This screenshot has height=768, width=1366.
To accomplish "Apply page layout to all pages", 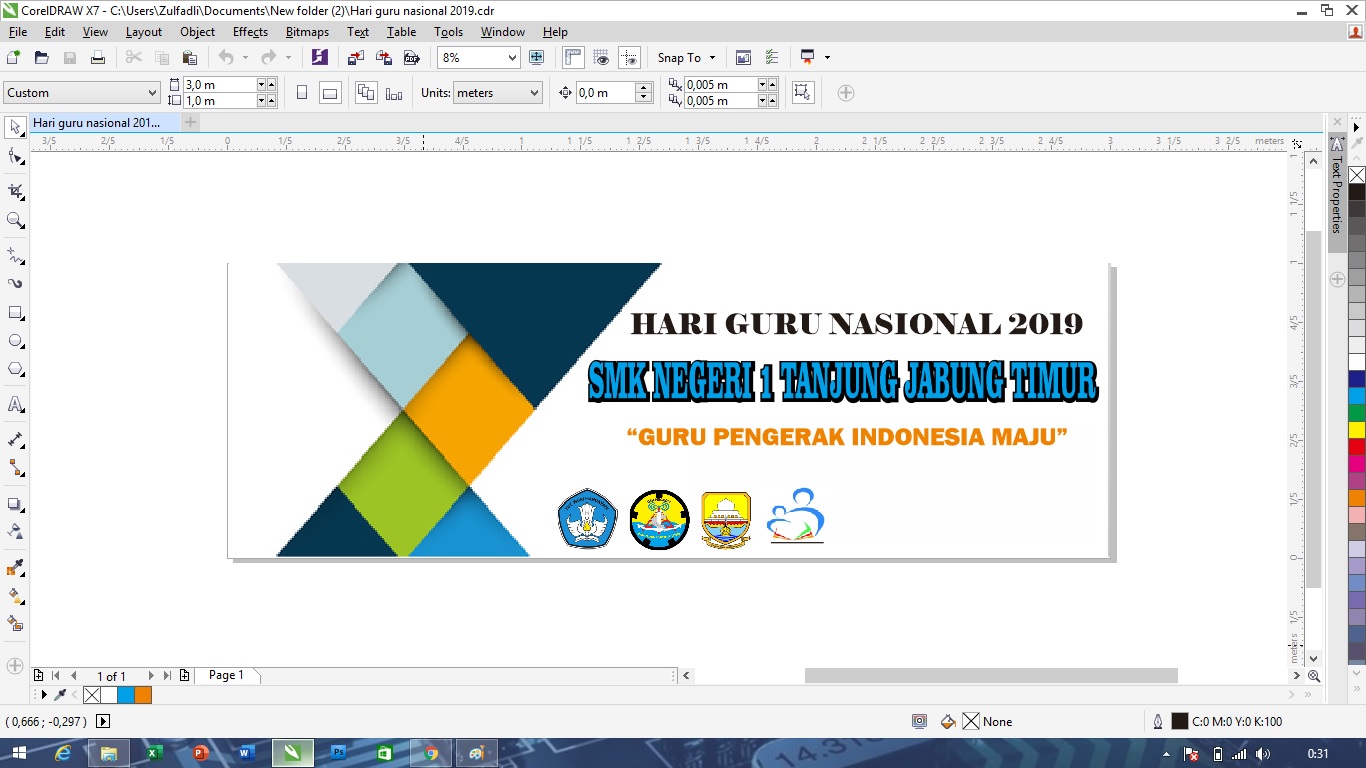I will (366, 93).
